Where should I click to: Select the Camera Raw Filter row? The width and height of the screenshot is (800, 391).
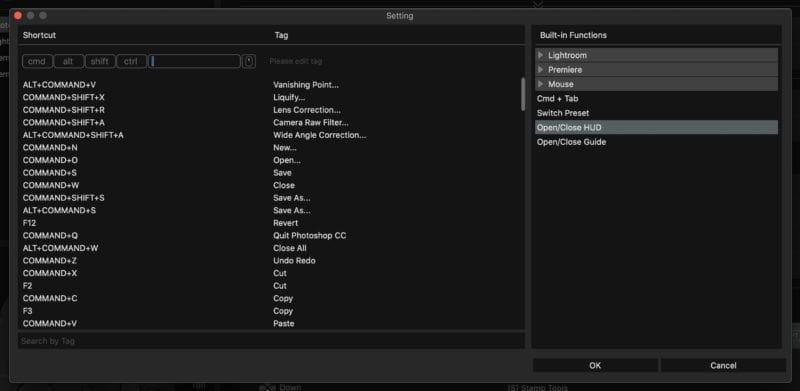point(271,123)
